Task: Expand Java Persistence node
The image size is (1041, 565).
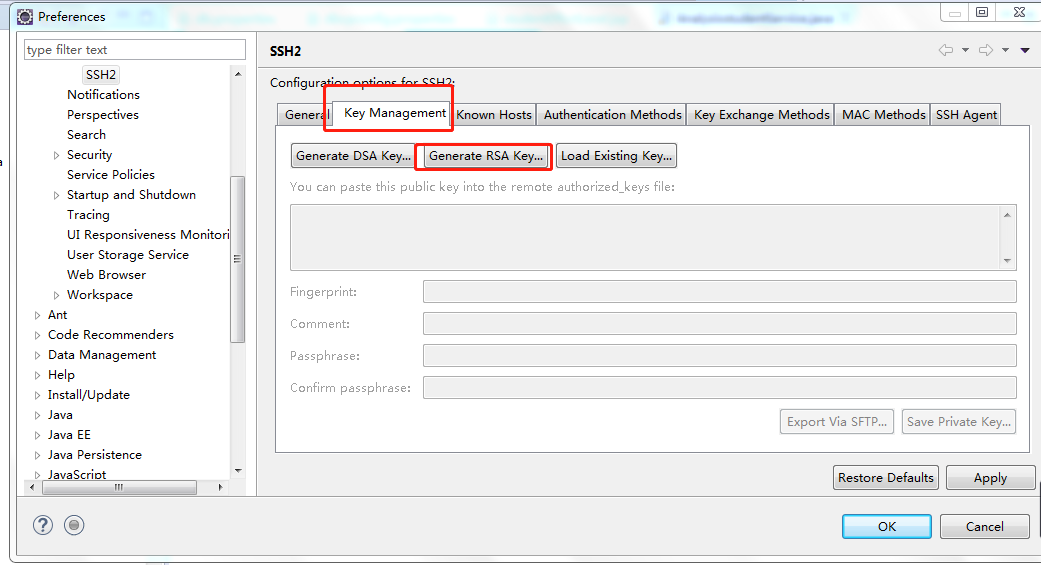Action: click(x=37, y=455)
